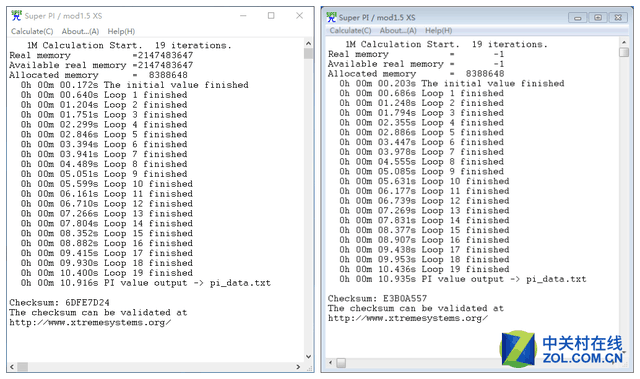Minimize the right Super PI window
The height and width of the screenshot is (379, 640).
(578, 18)
